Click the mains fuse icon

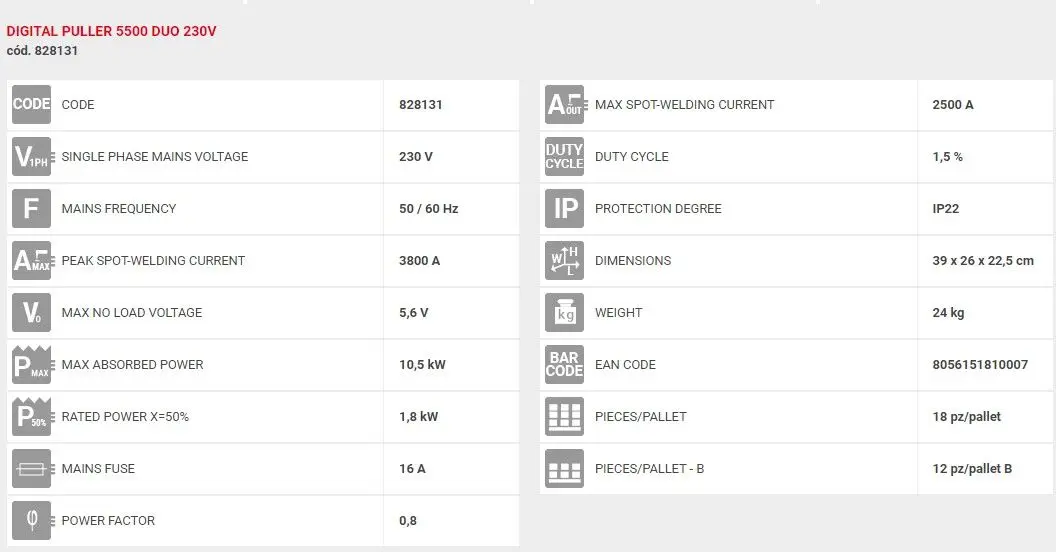tap(31, 469)
